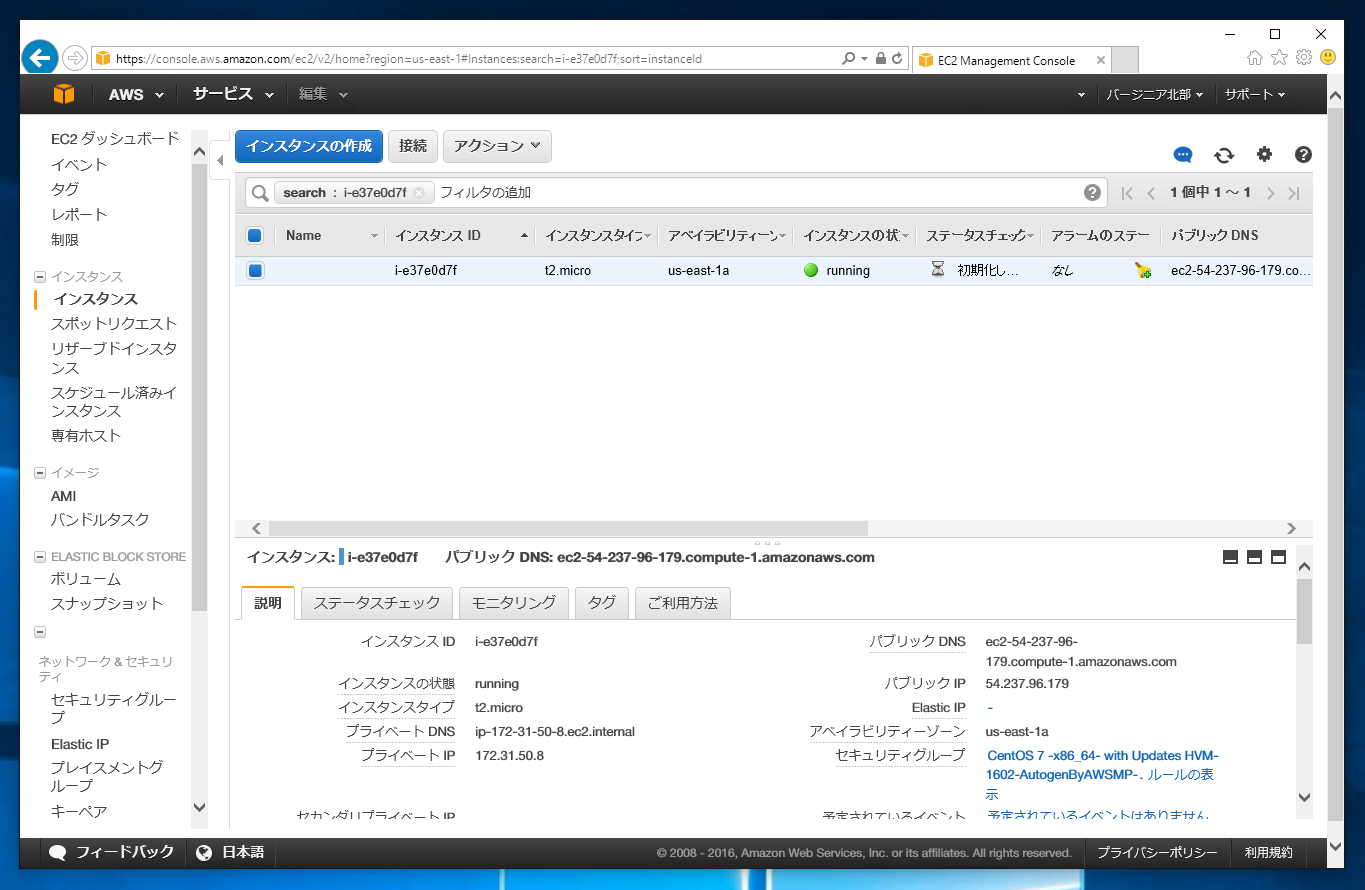Image resolution: width=1365 pixels, height=890 pixels.
Task: Click the smiley feedback icon in browser
Action: point(1328,58)
